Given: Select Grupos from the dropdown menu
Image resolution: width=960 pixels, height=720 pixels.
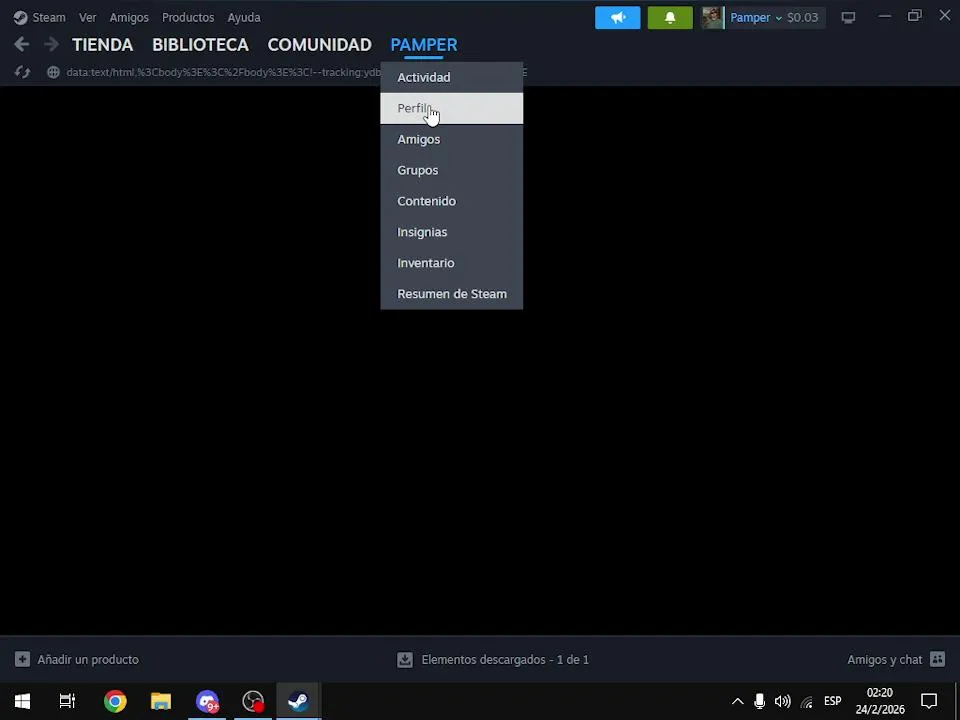Looking at the screenshot, I should [x=452, y=170].
